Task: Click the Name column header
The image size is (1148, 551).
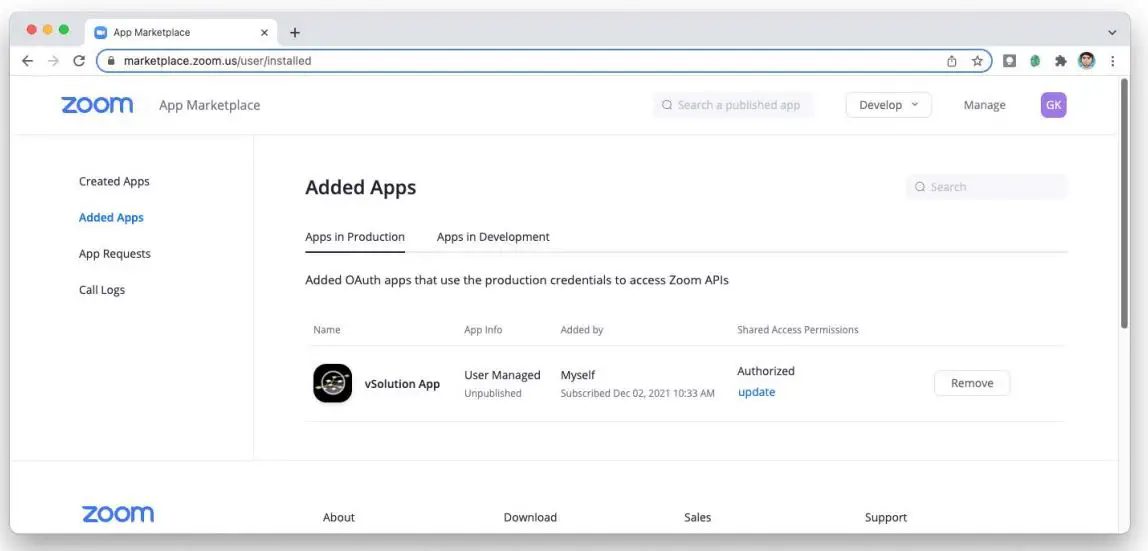Action: (x=327, y=330)
